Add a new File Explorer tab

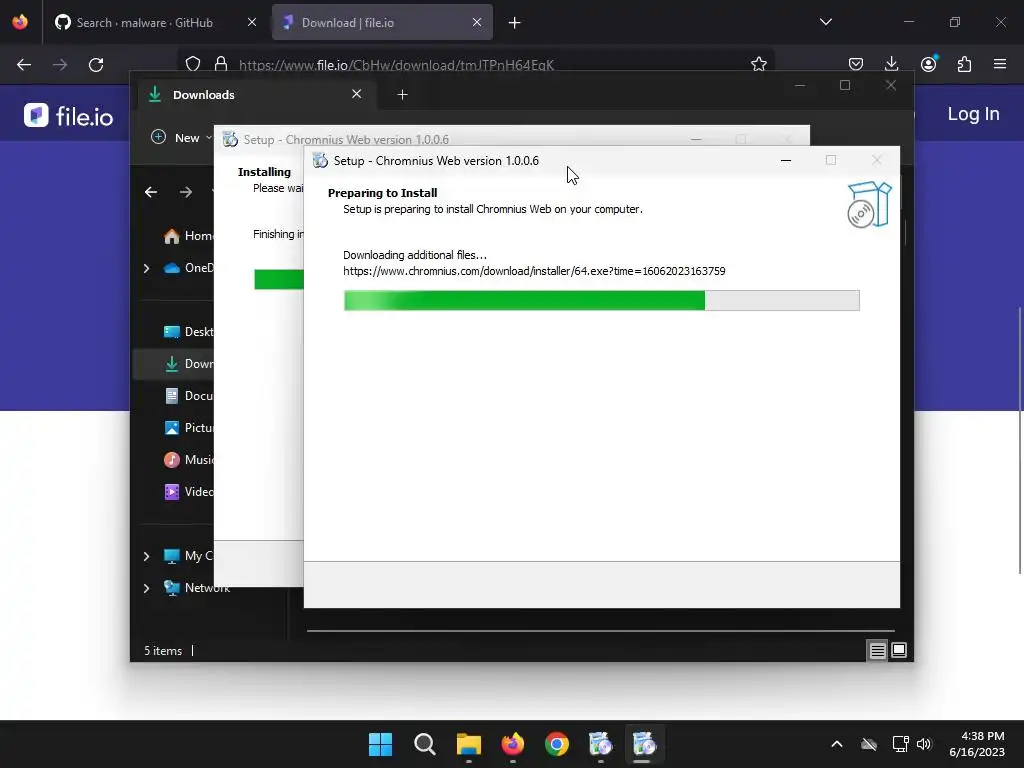(x=402, y=95)
